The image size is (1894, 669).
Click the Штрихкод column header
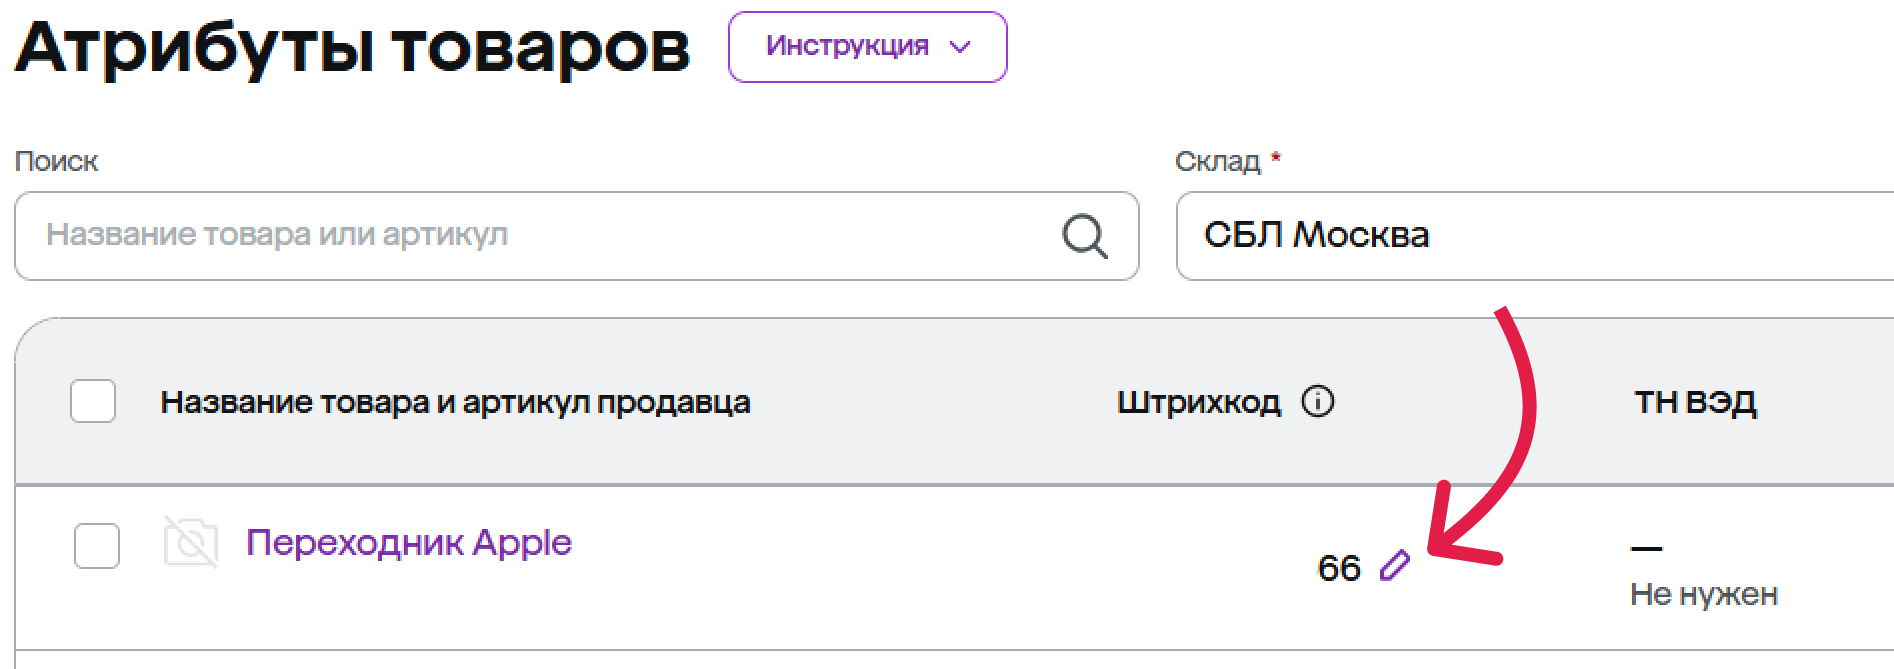click(1198, 402)
